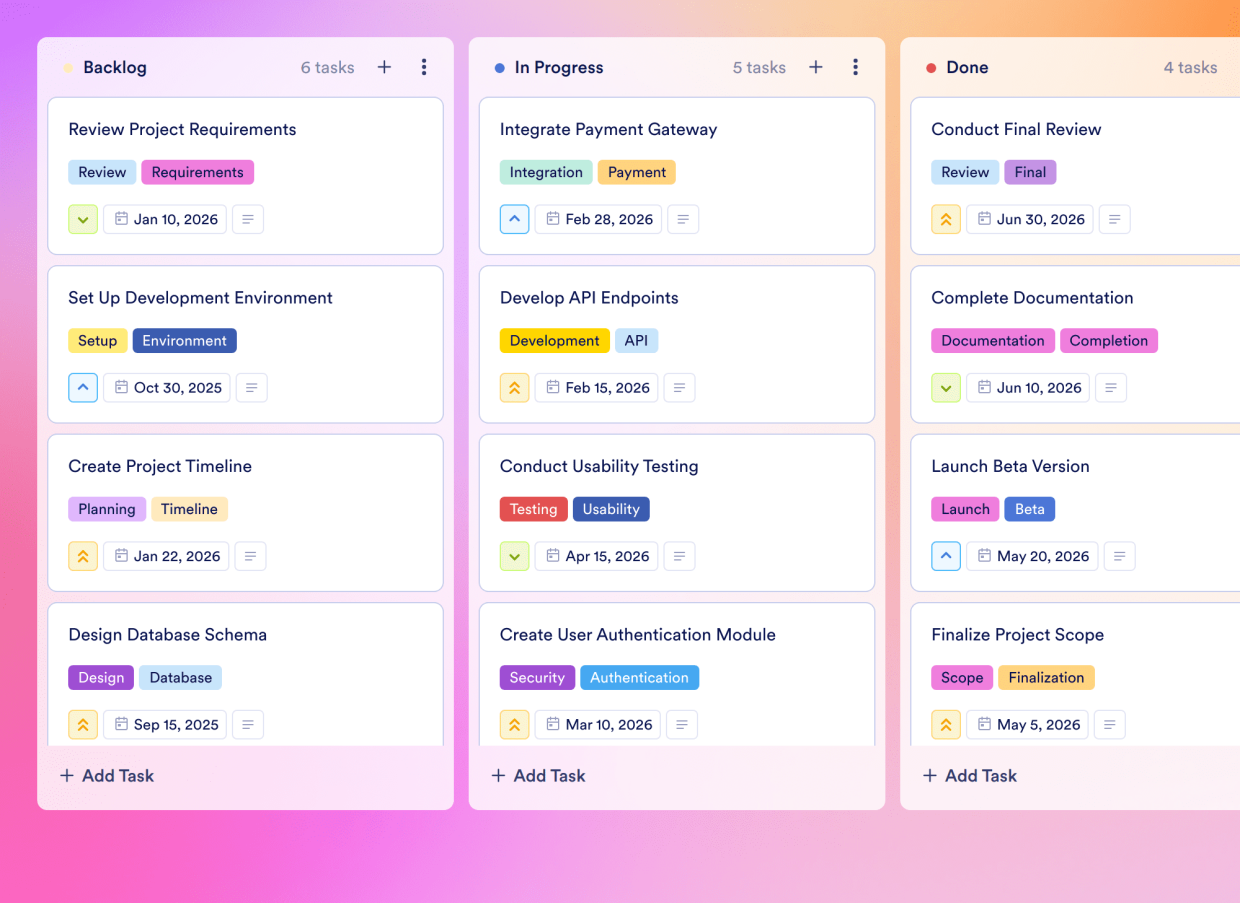Open the priority dropdown on Create Project Timeline
Screen dimensions: 1240x903
(x=83, y=556)
